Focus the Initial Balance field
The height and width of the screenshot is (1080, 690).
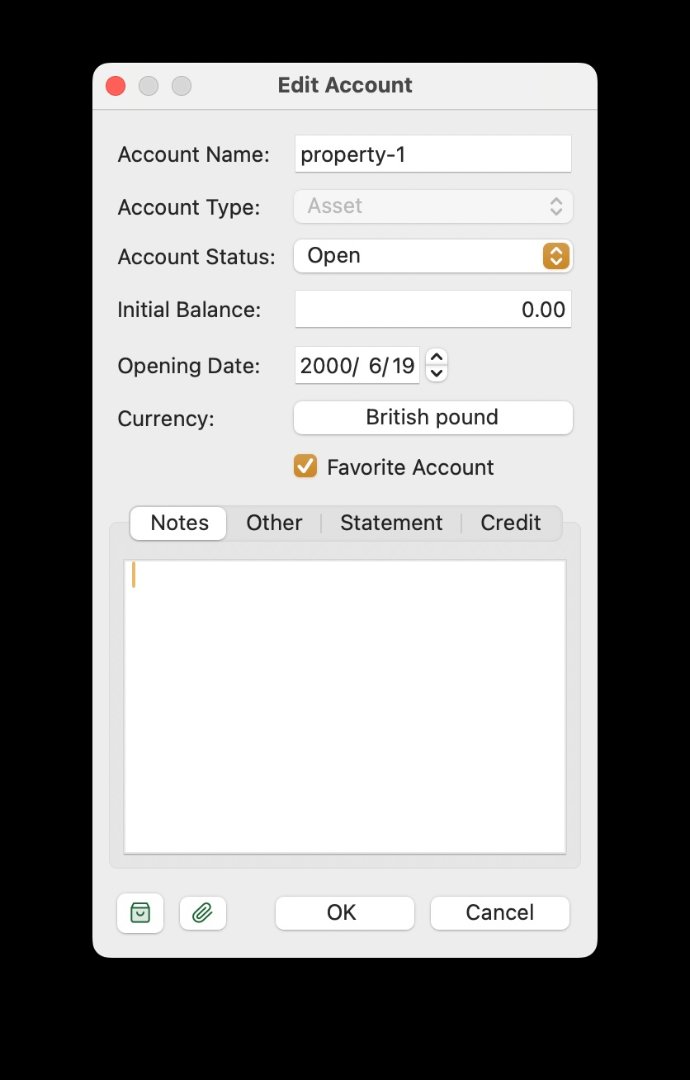pyautogui.click(x=432, y=310)
